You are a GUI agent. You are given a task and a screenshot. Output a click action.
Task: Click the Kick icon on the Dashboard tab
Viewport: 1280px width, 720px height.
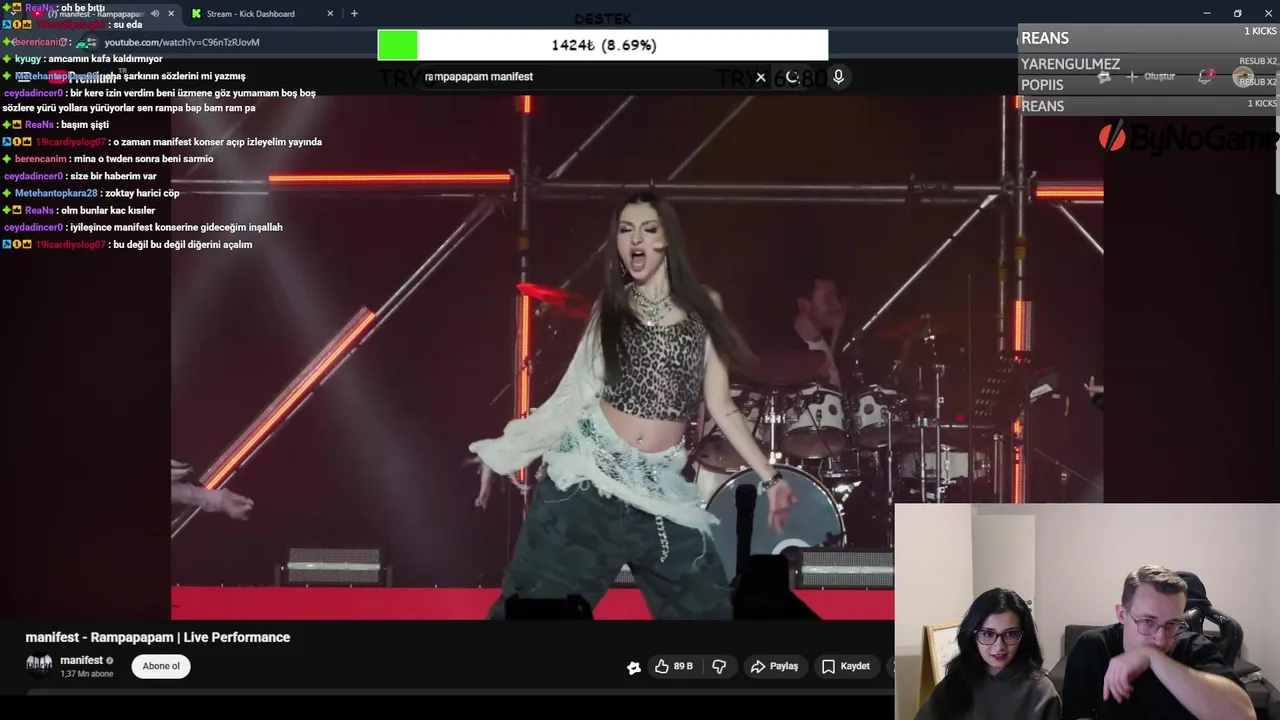pyautogui.click(x=196, y=14)
